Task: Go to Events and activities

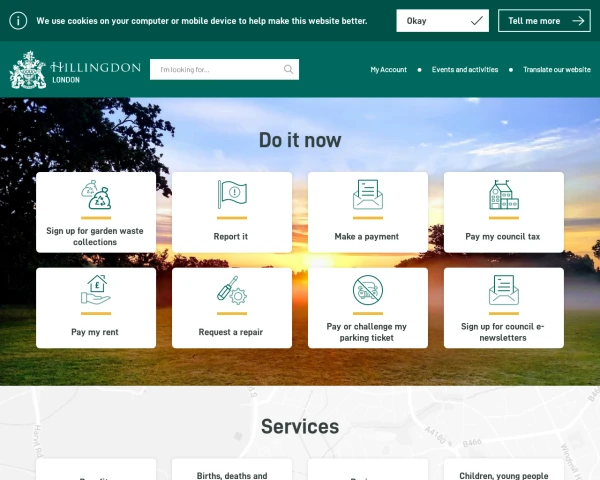Action: point(465,70)
